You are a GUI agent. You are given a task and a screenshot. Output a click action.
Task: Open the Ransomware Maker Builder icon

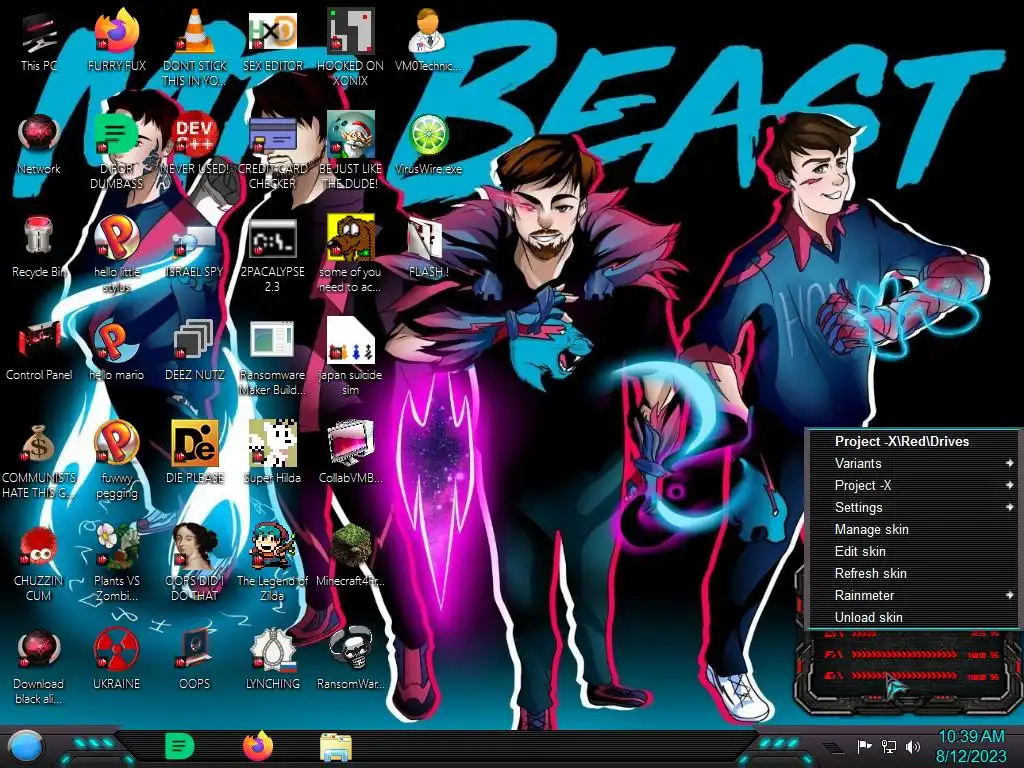272,356
